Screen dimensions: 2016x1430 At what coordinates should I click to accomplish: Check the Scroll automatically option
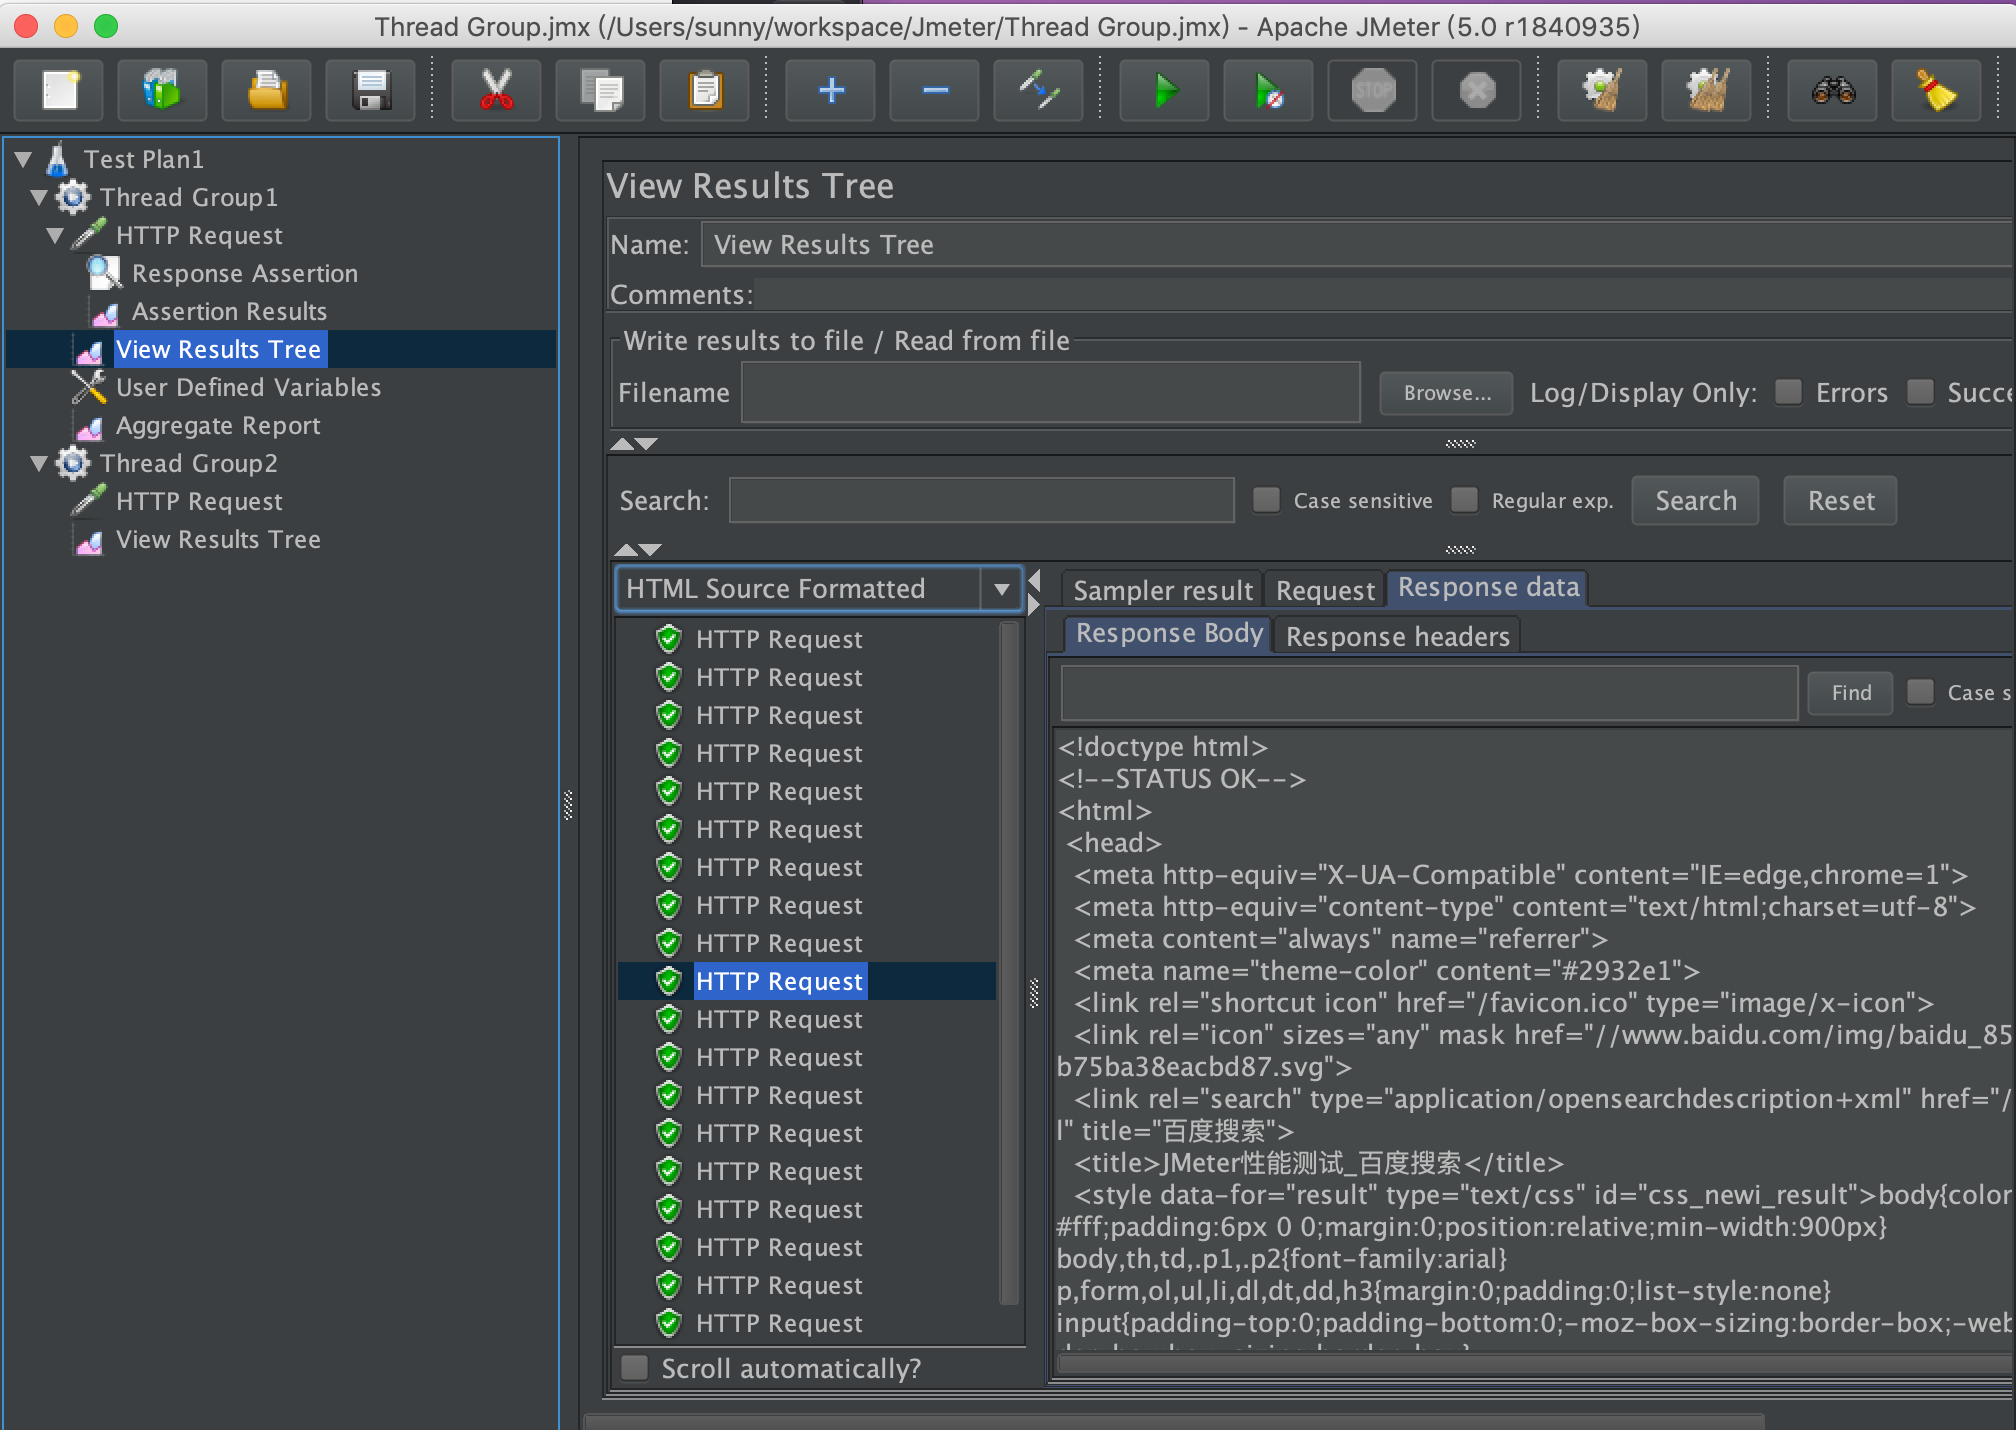(635, 1367)
